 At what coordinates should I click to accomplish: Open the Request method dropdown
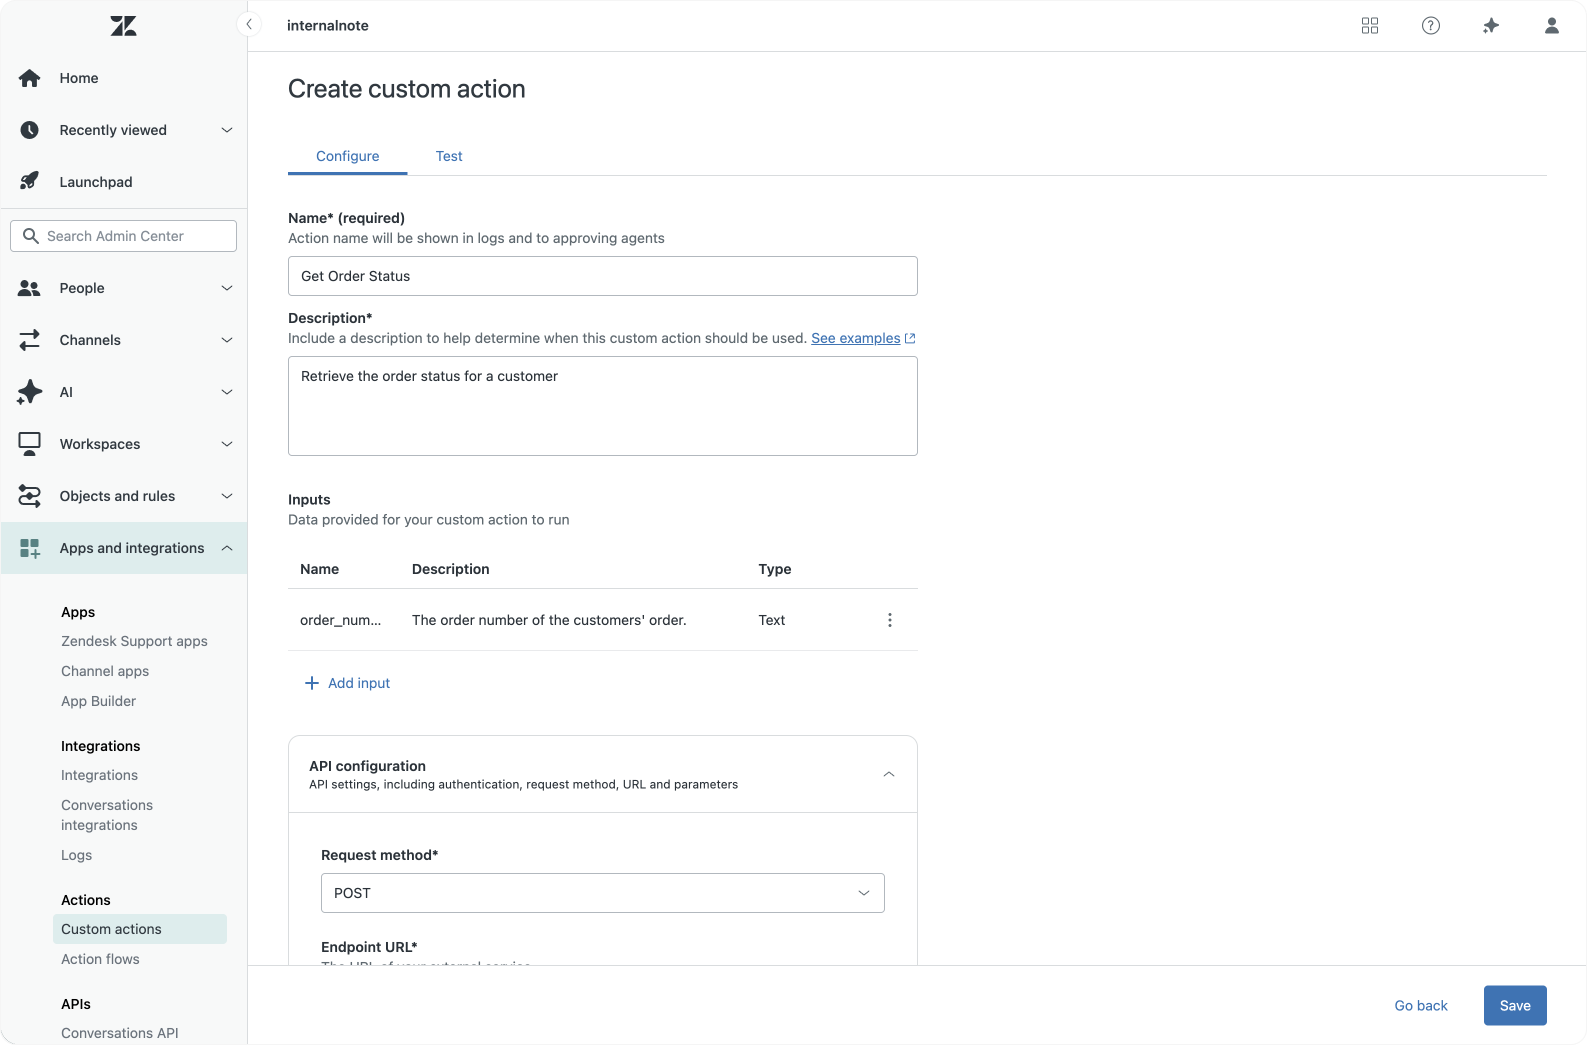(x=602, y=893)
